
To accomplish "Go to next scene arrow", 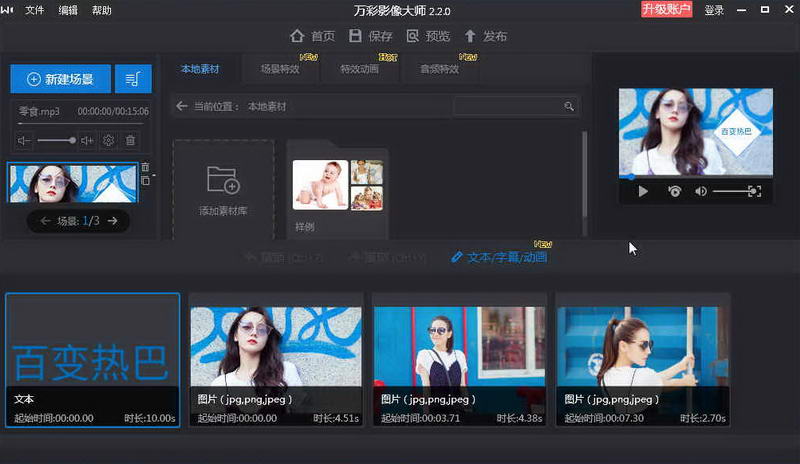I will (x=112, y=221).
